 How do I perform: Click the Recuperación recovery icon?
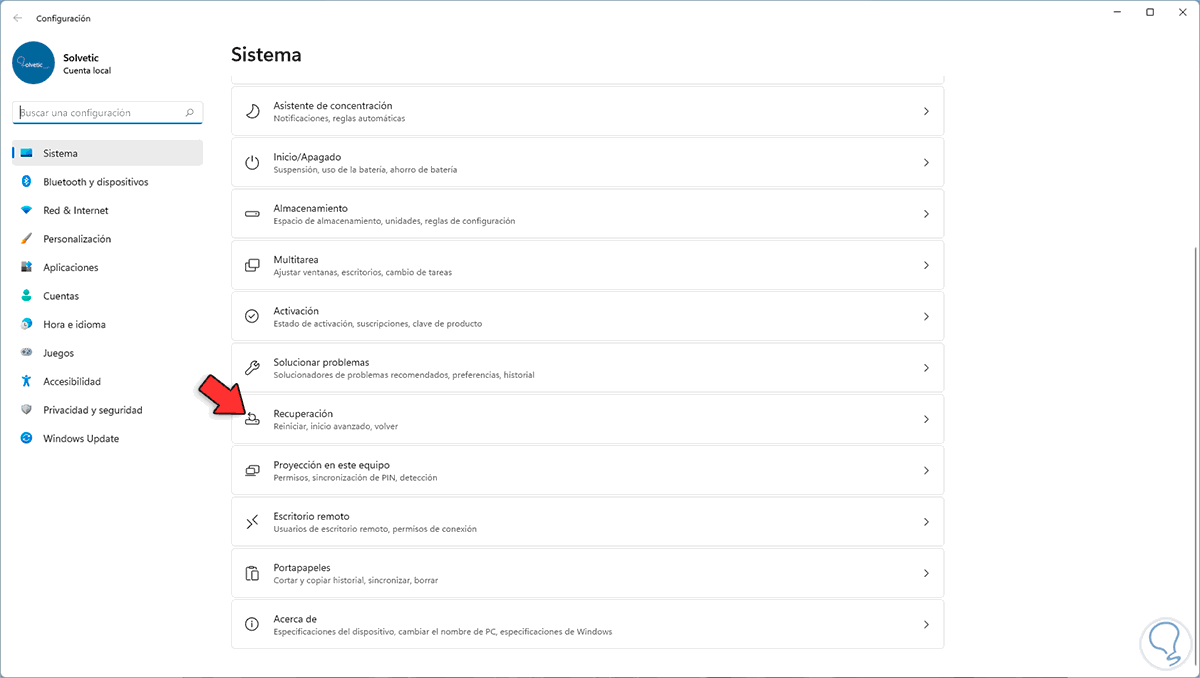click(x=253, y=419)
